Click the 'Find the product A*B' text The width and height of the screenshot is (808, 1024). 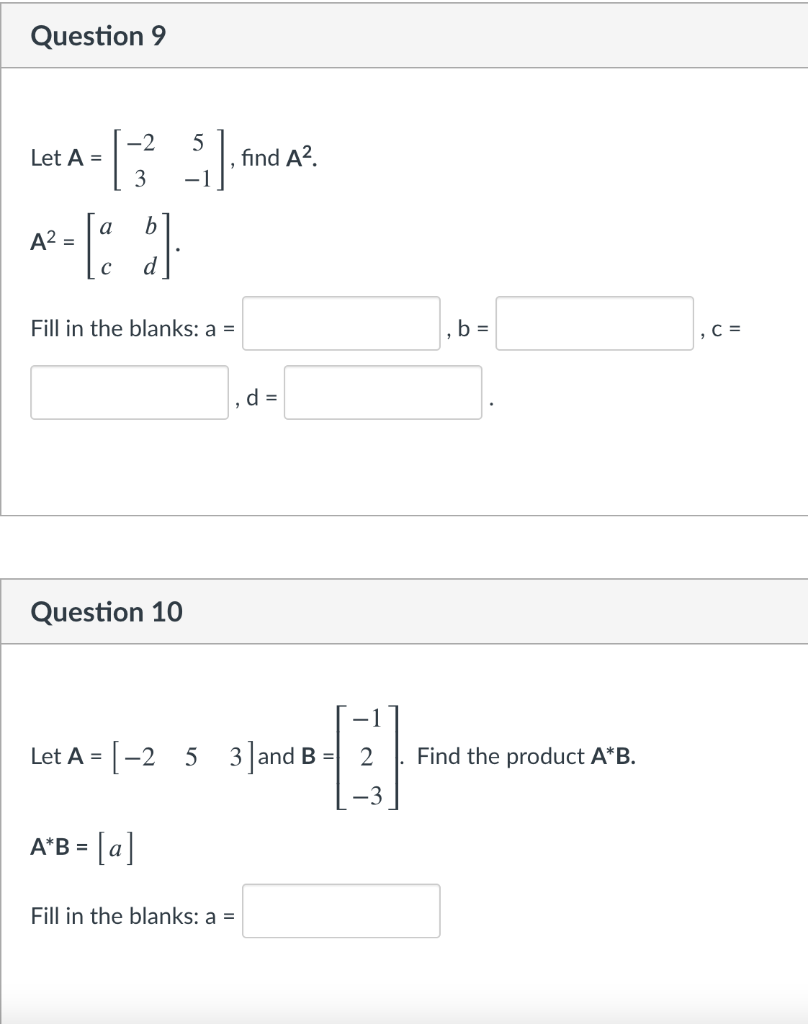526,756
